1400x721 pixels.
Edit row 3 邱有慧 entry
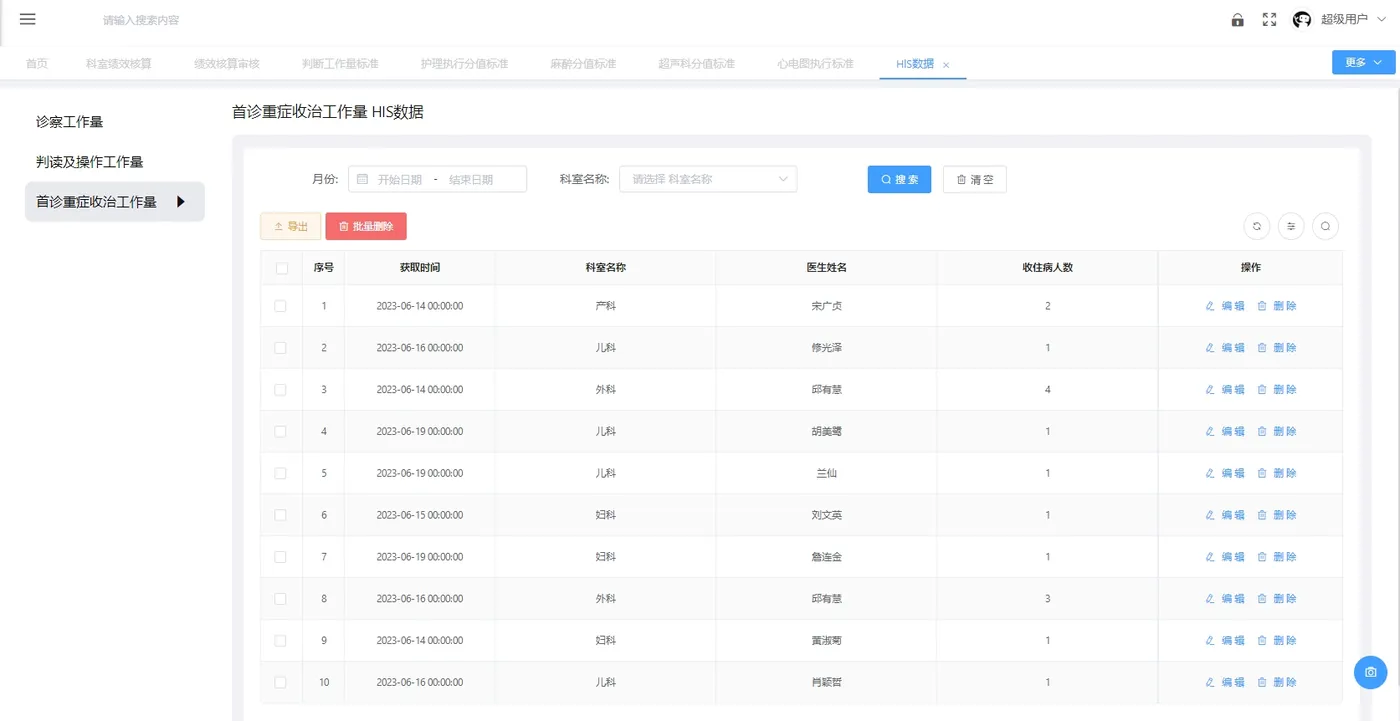point(1225,390)
